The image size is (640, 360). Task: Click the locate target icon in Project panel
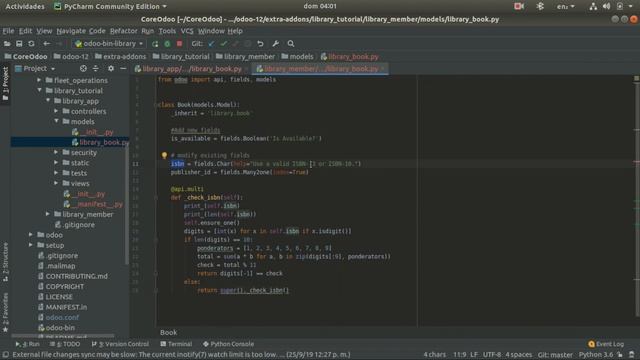[x=83, y=69]
